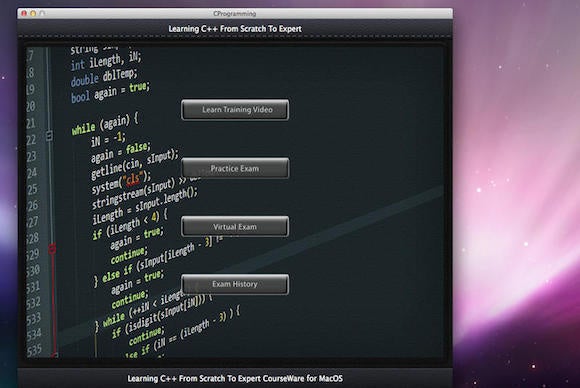Open the Learn Training Video section

pos(235,109)
